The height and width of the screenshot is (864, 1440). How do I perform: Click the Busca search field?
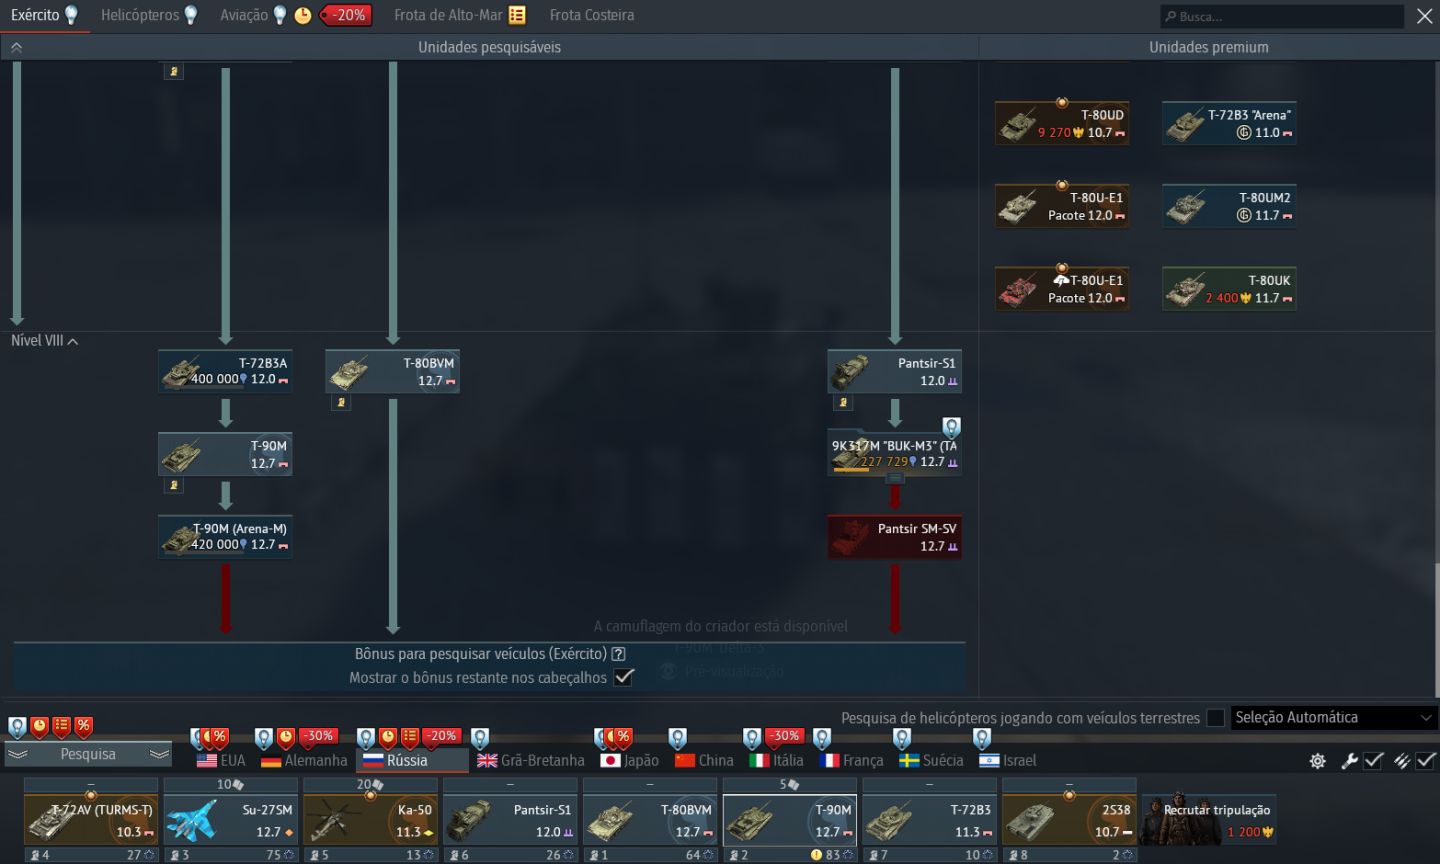[x=1282, y=16]
